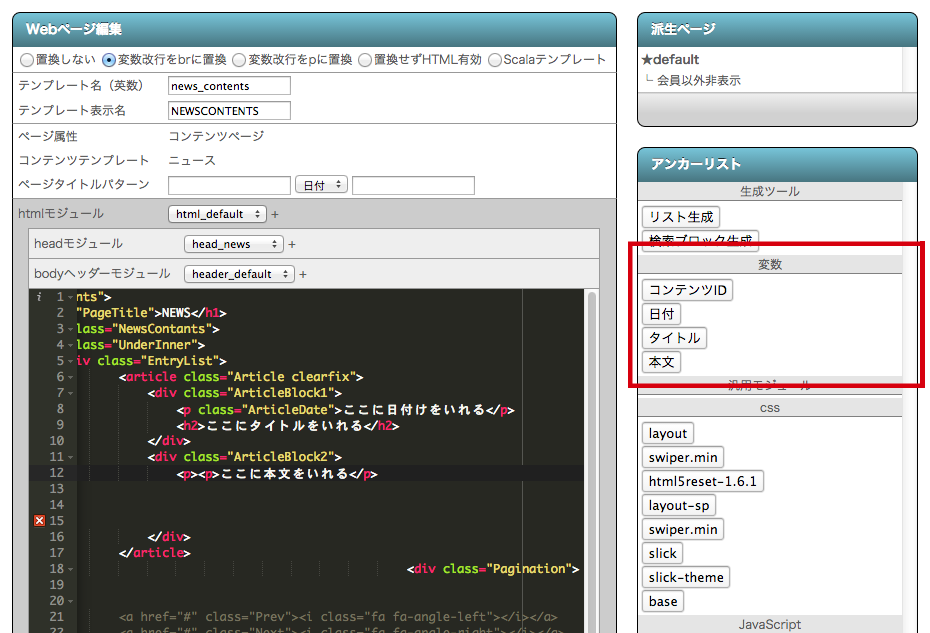Click the page title pattern prefix field
Viewport: 930px width, 633px height.
[230, 185]
